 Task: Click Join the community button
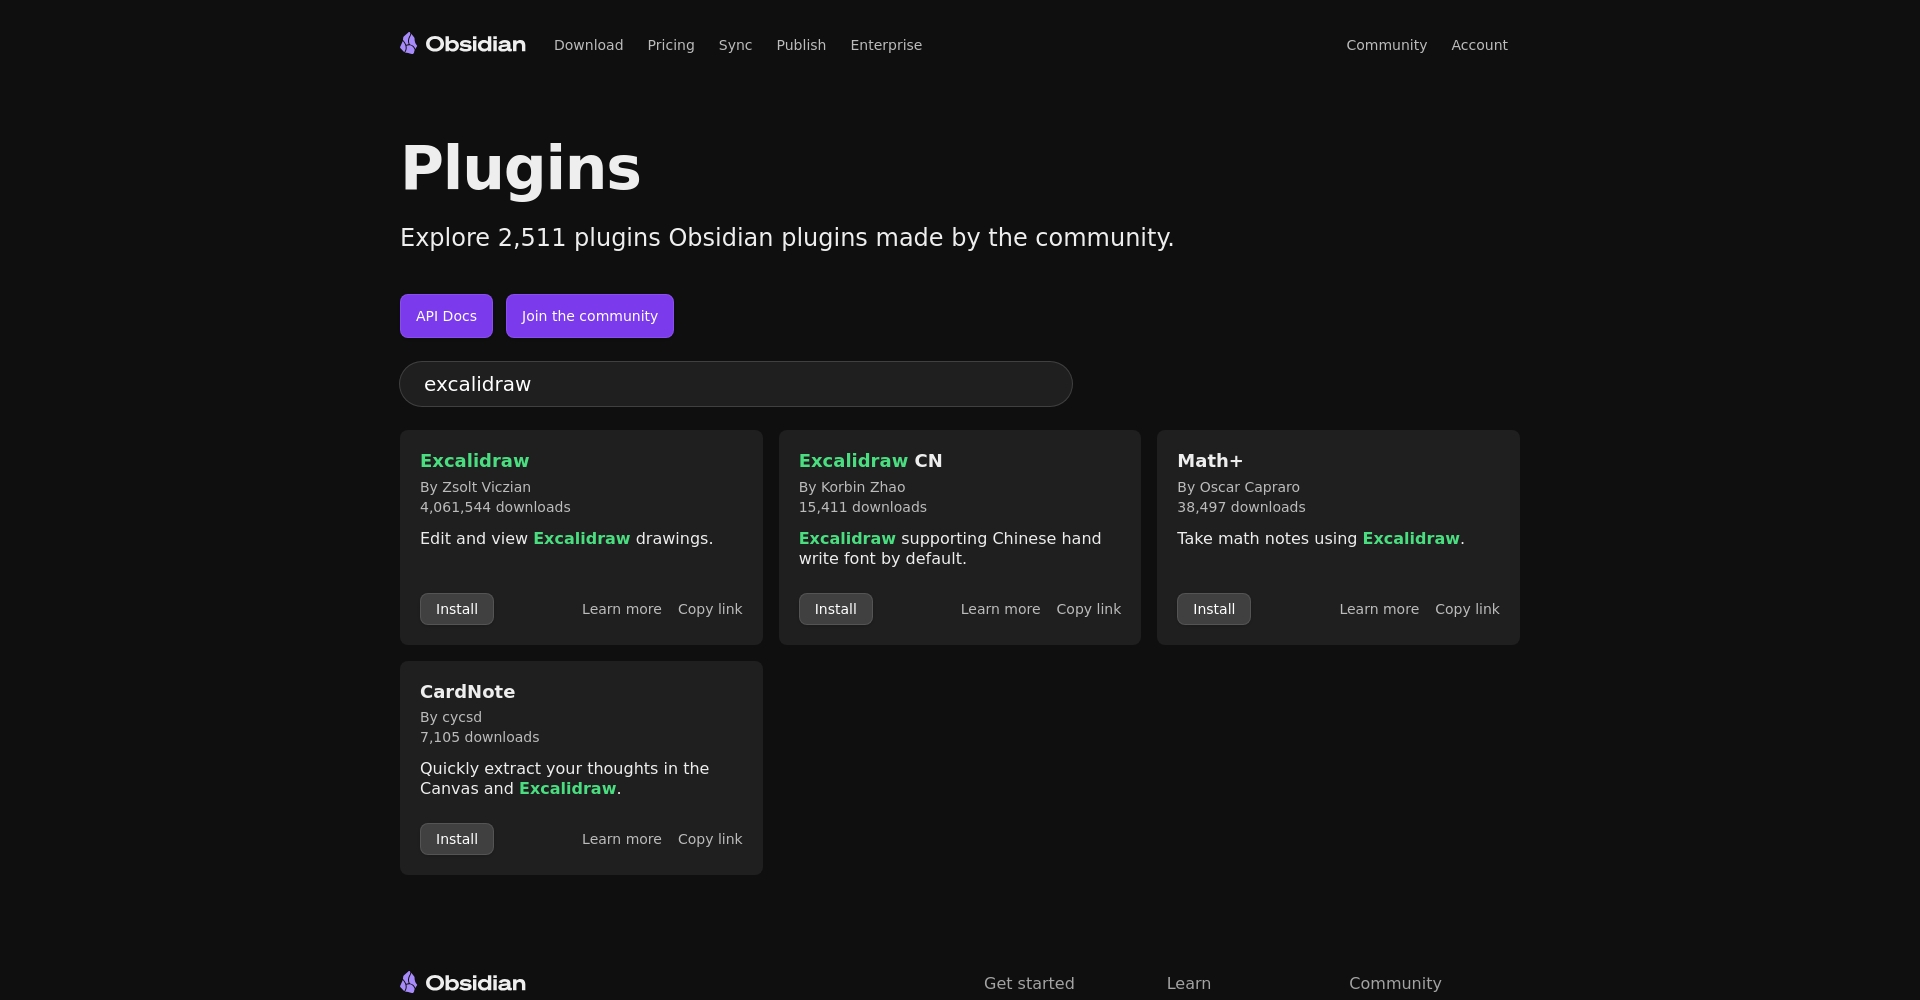pos(590,316)
